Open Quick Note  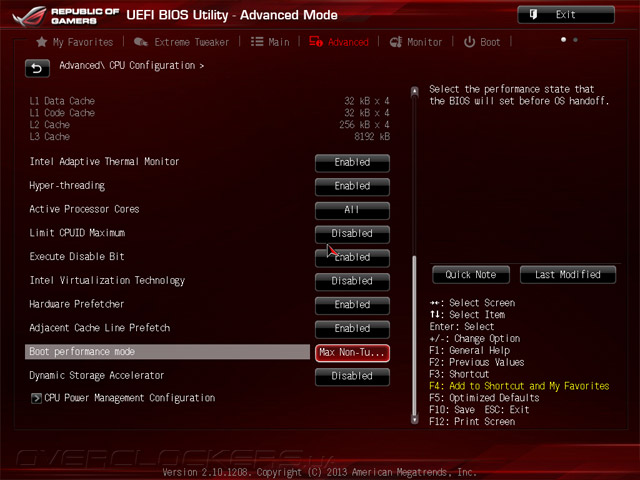point(471,275)
